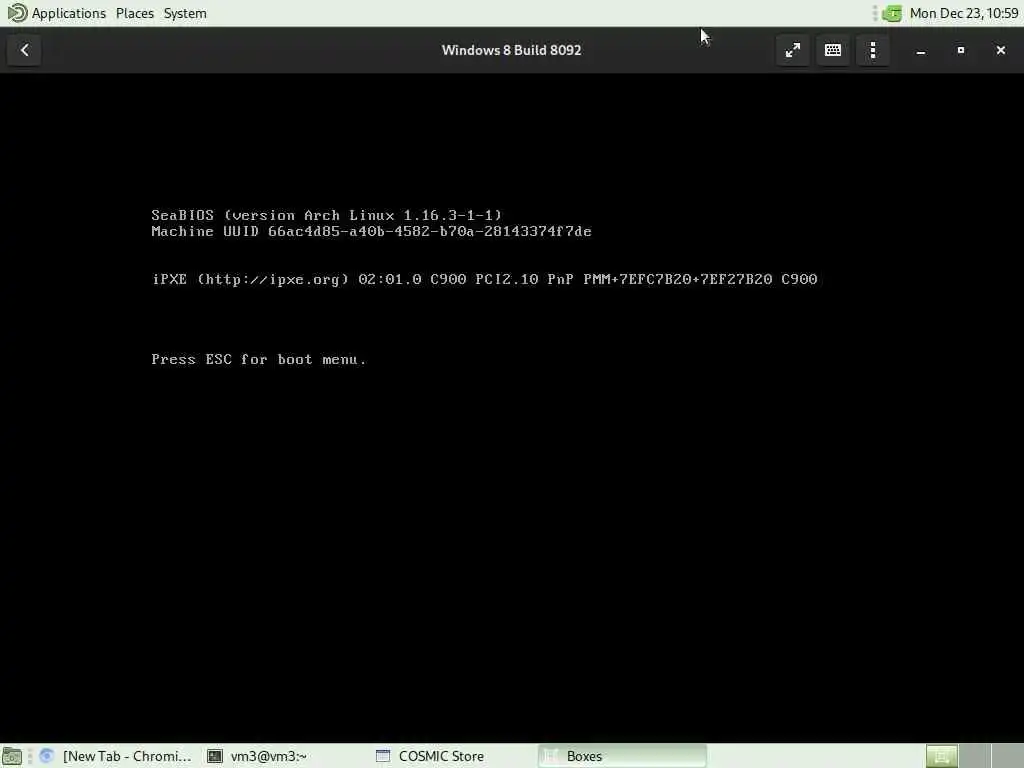Image resolution: width=1024 pixels, height=768 pixels.
Task: Open the Places menu
Action: 135,13
